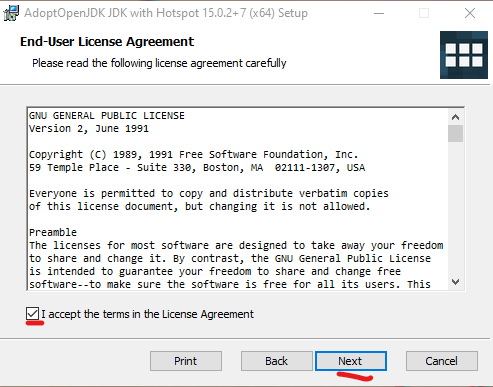Click the license scrollbar thumb
Screen dimensions: 493x387
coord(455,133)
